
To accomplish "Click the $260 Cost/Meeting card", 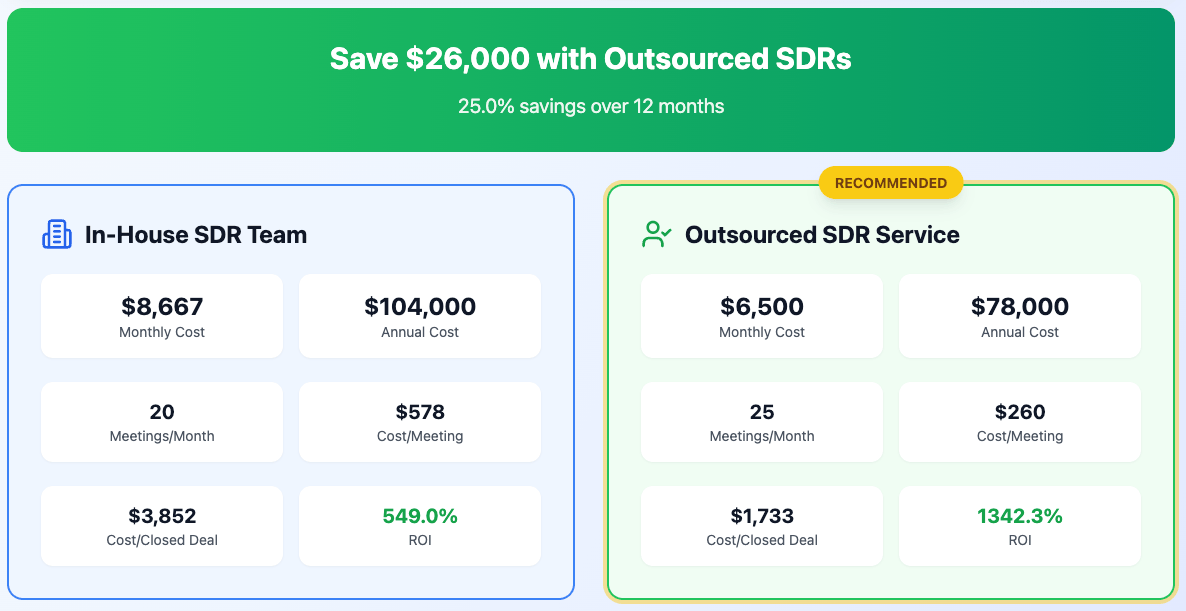I will click(x=1019, y=421).
